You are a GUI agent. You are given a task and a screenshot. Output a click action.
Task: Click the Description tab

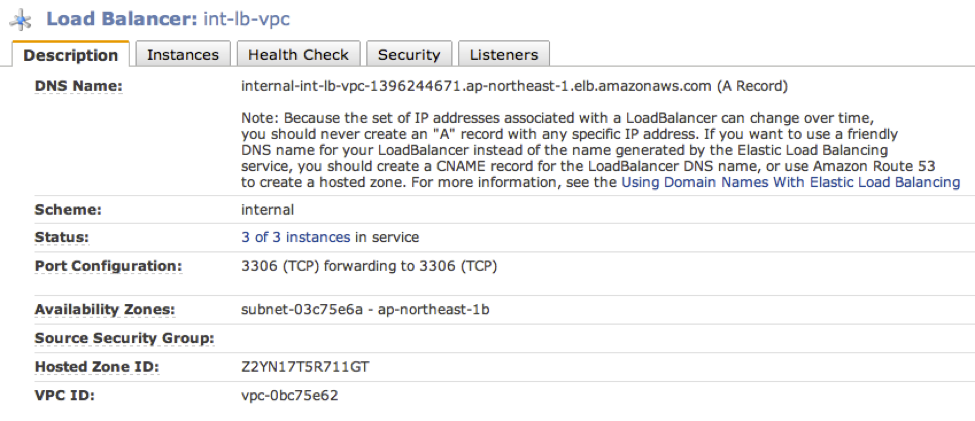pyautogui.click(x=70, y=55)
